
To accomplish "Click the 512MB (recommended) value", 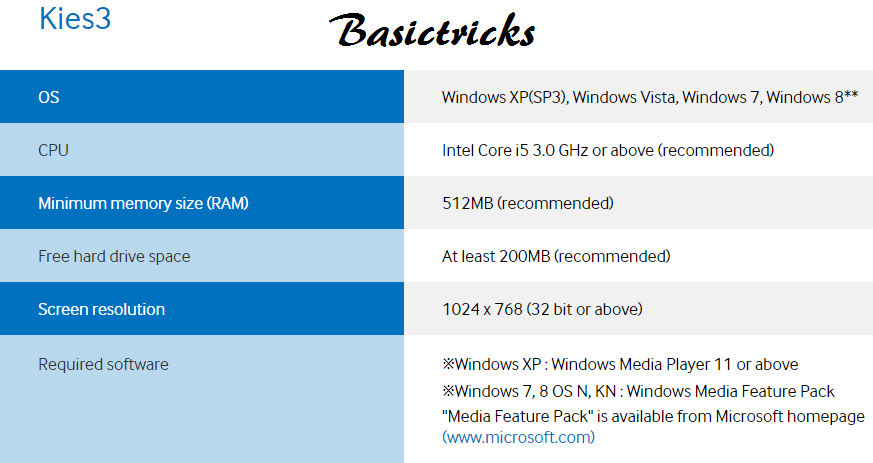I will (x=528, y=203).
